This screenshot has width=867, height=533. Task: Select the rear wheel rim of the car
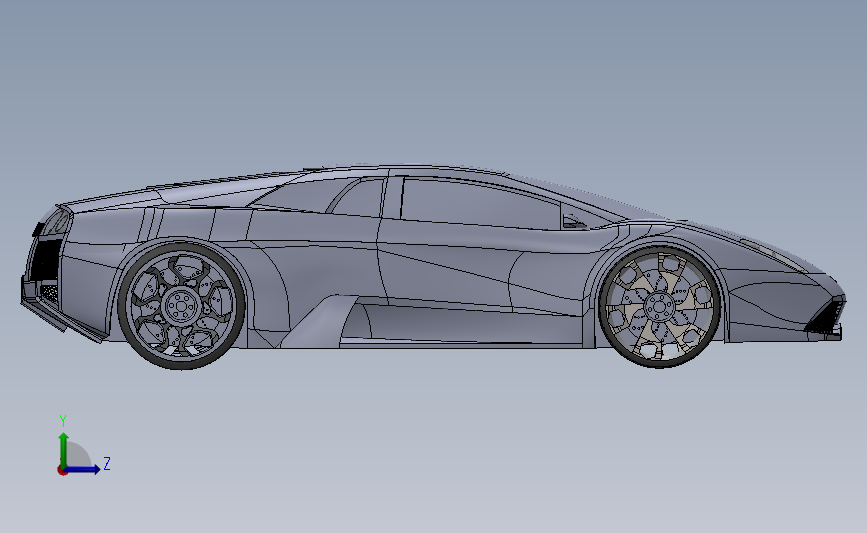181,305
